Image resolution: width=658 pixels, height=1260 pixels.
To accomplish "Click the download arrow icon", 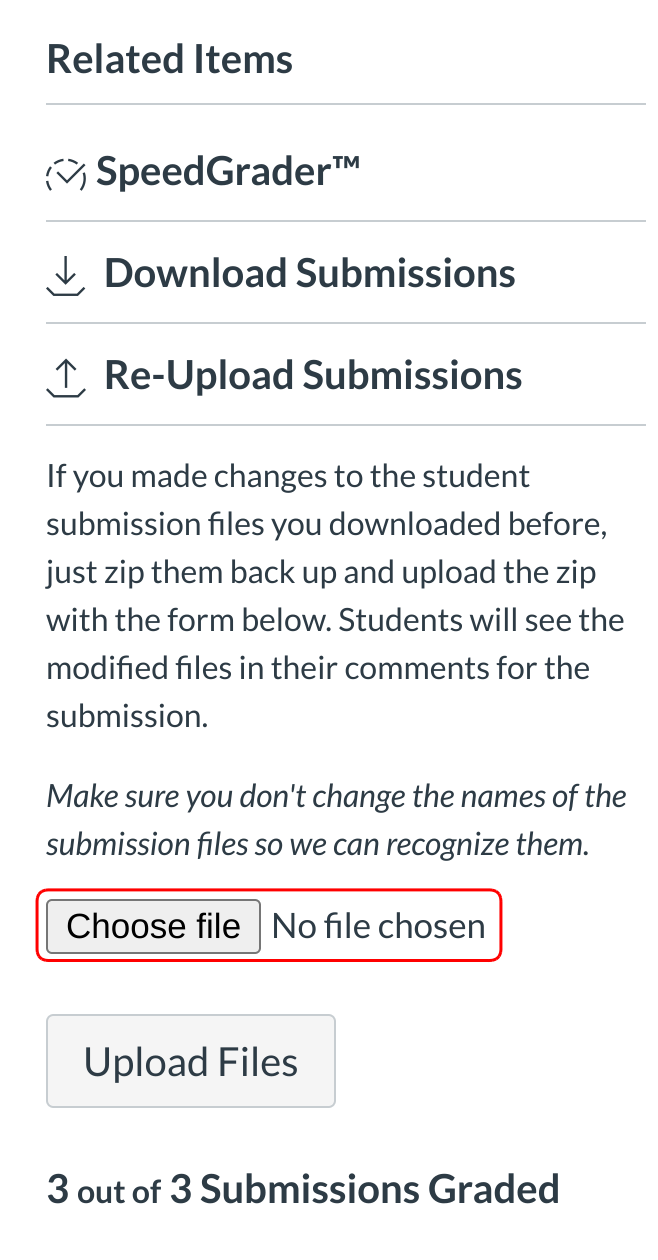I will [x=65, y=275].
